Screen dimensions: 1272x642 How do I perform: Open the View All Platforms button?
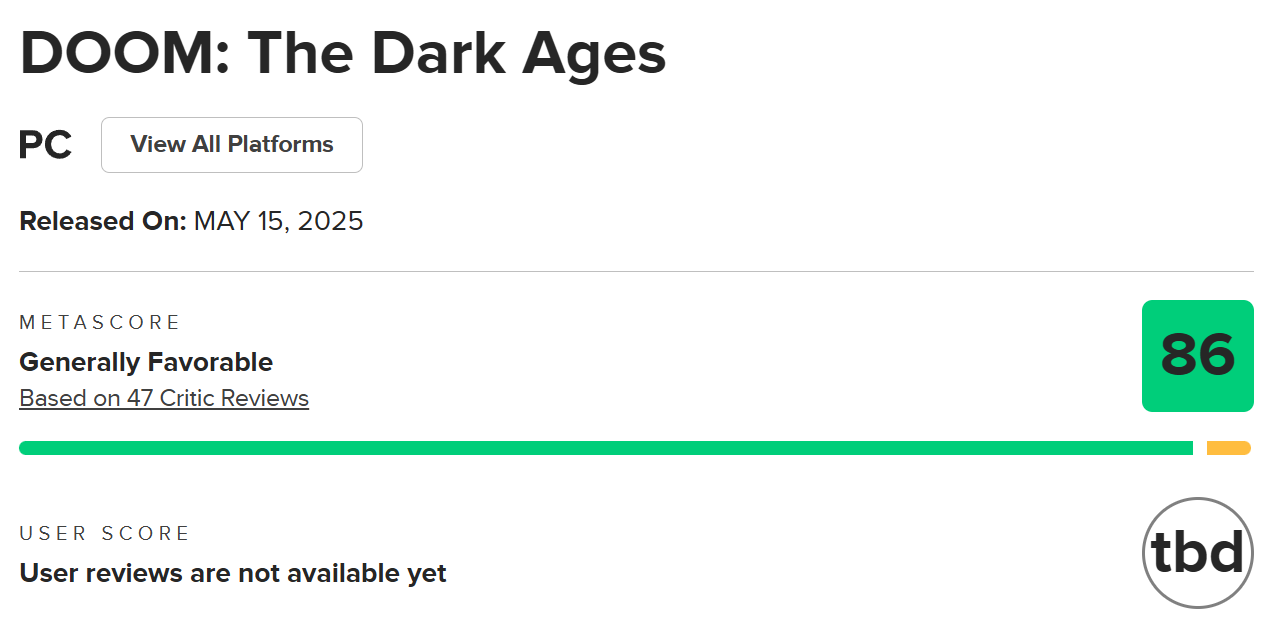232,145
